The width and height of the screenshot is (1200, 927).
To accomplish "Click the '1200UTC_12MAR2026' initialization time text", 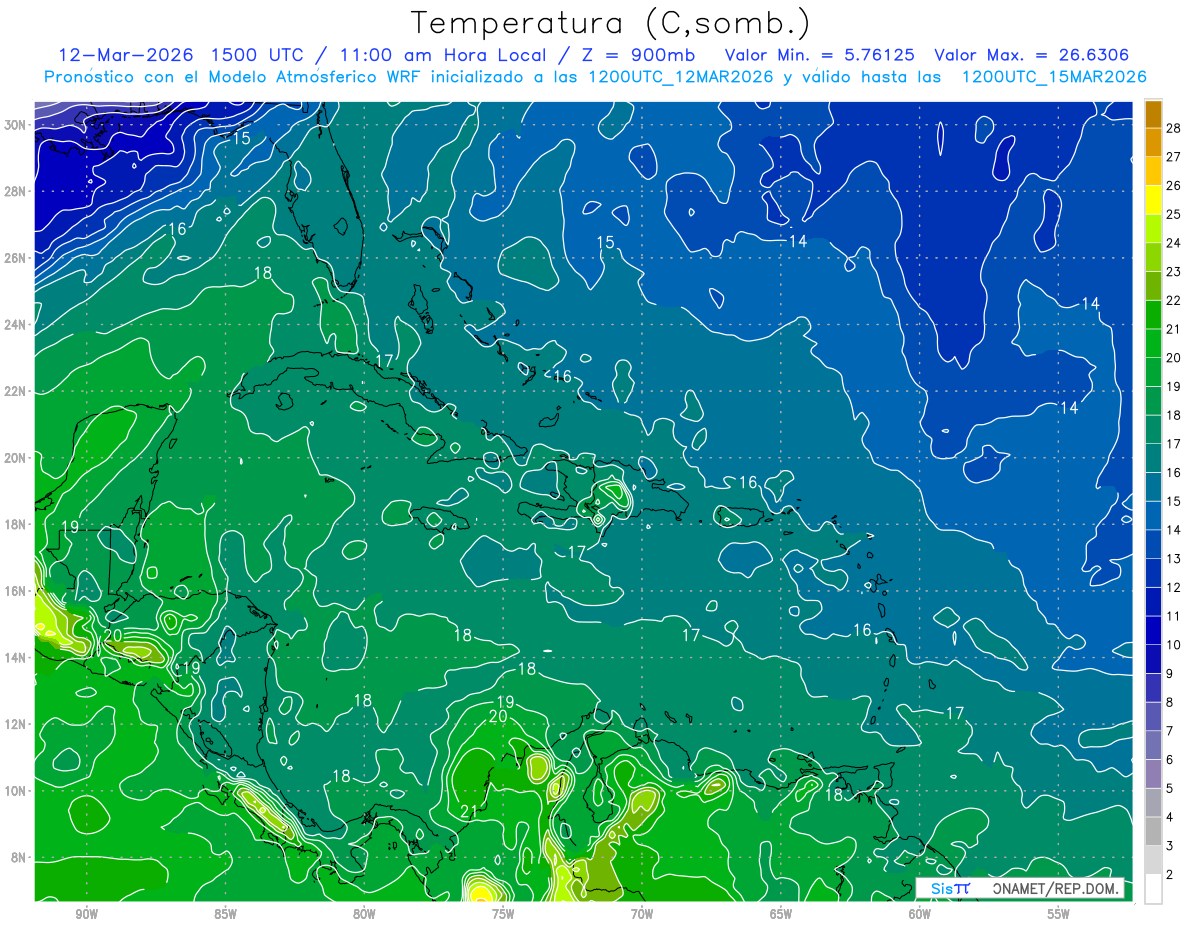I will (679, 77).
